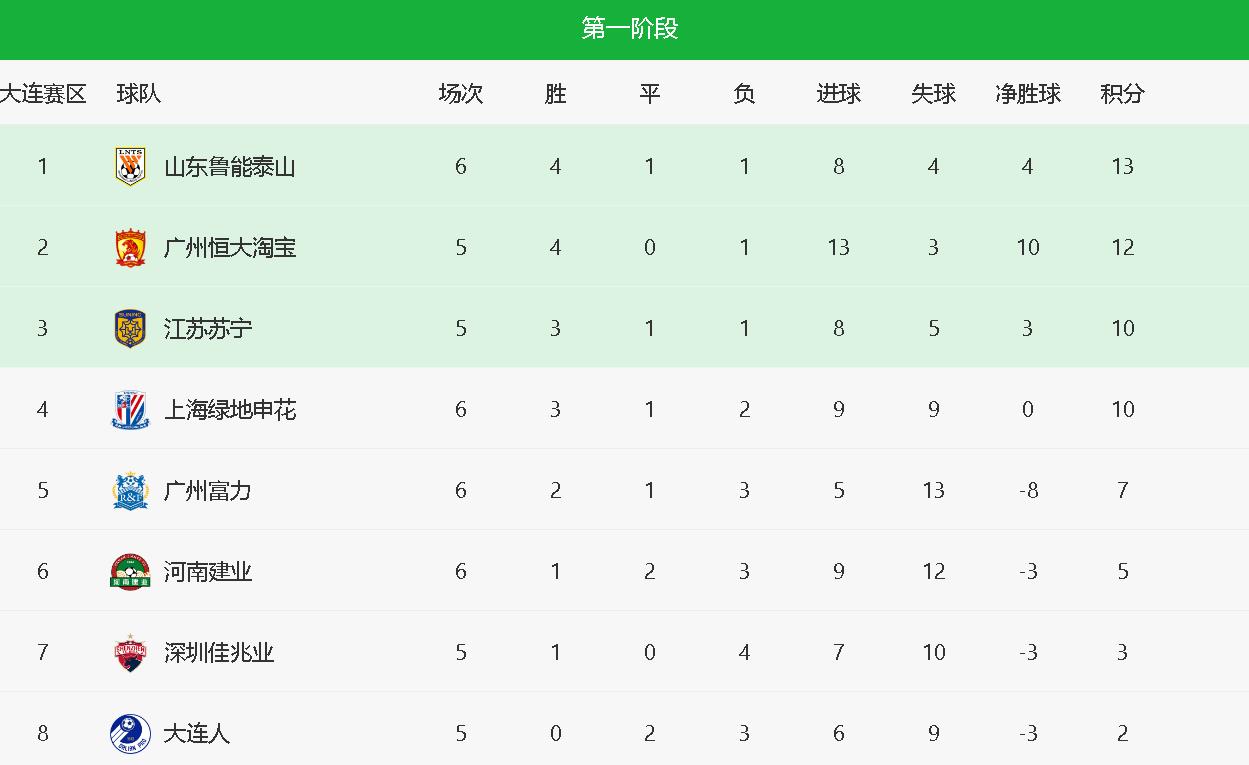Click the Shenzhen Kaisa team logo

[x=130, y=652]
